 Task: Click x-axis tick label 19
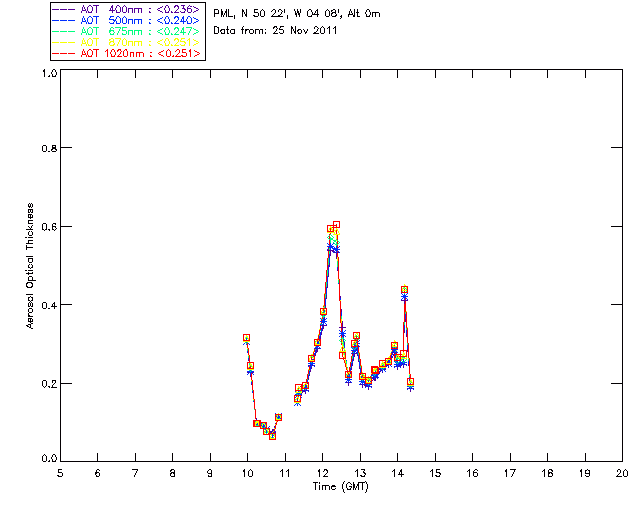click(x=585, y=474)
